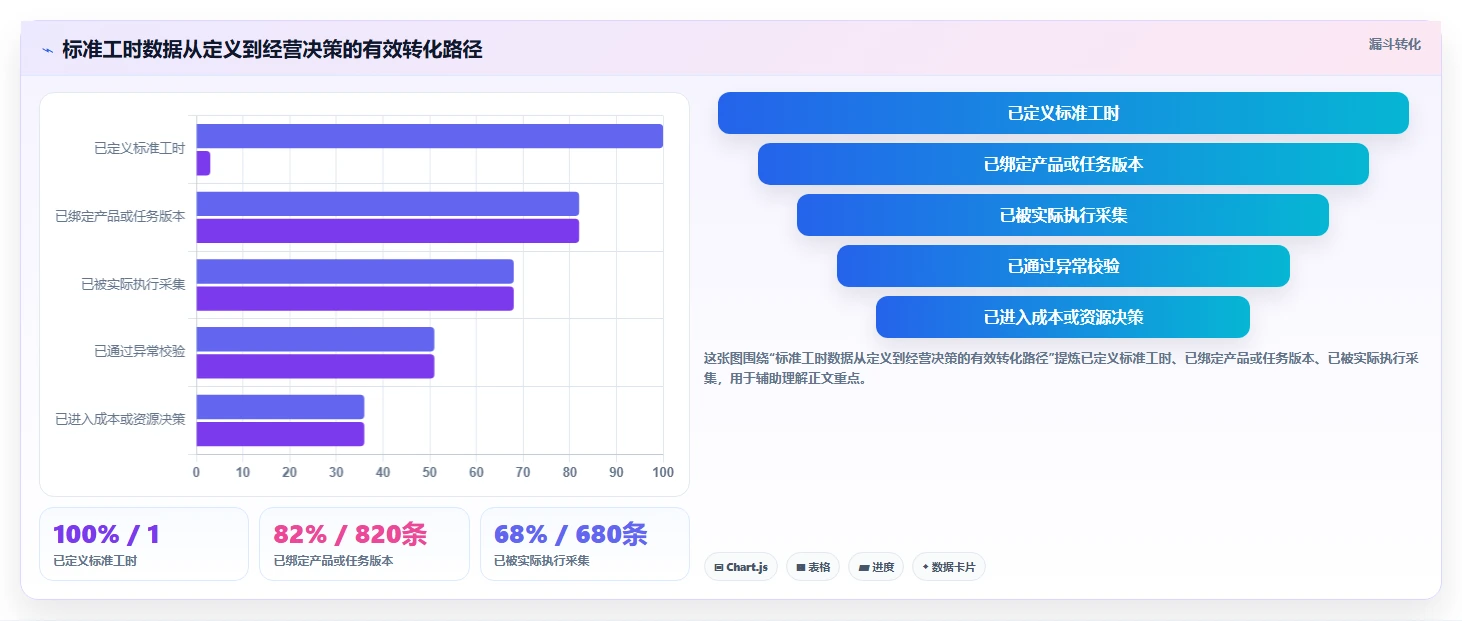This screenshot has height=621, width=1462.
Task: Click the lower purple bar for 已被实际执行采集
Action: [354, 298]
